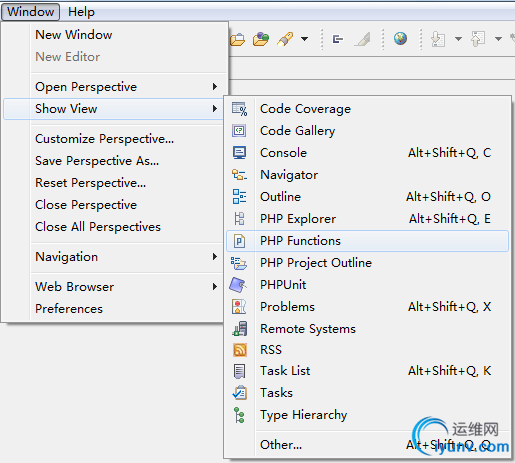The width and height of the screenshot is (515, 463).
Task: Click the 'Alt+Shift+Q, E' PHP Explorer shortcut
Action: tap(450, 219)
